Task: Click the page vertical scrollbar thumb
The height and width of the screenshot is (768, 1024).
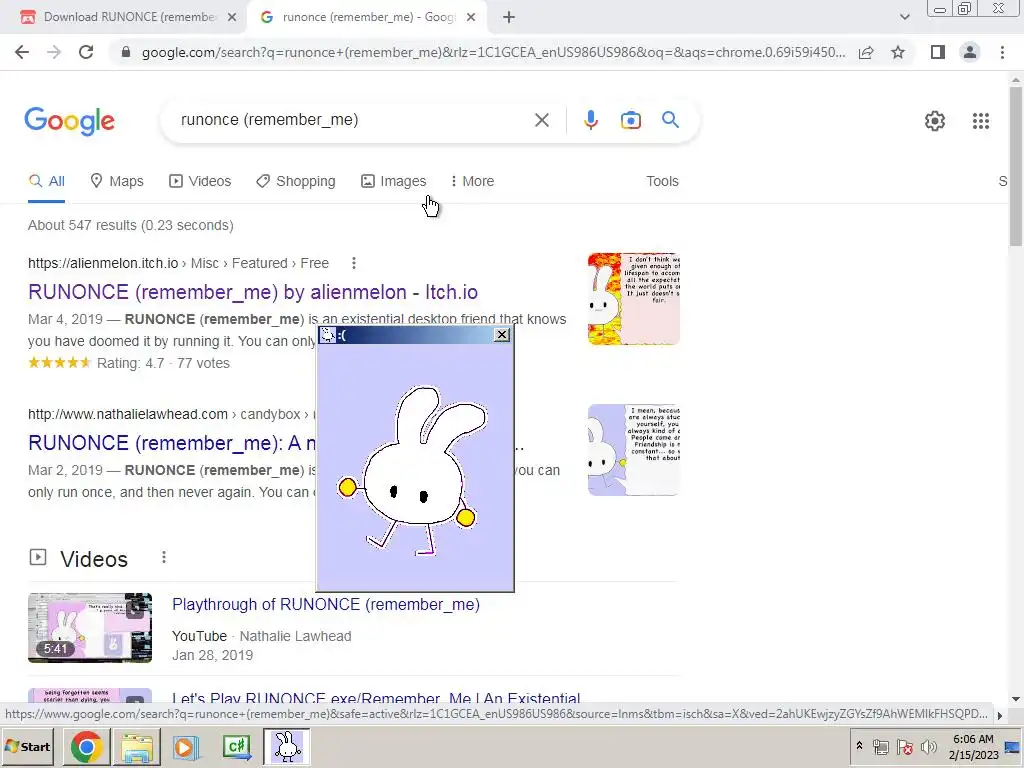Action: click(x=1016, y=167)
